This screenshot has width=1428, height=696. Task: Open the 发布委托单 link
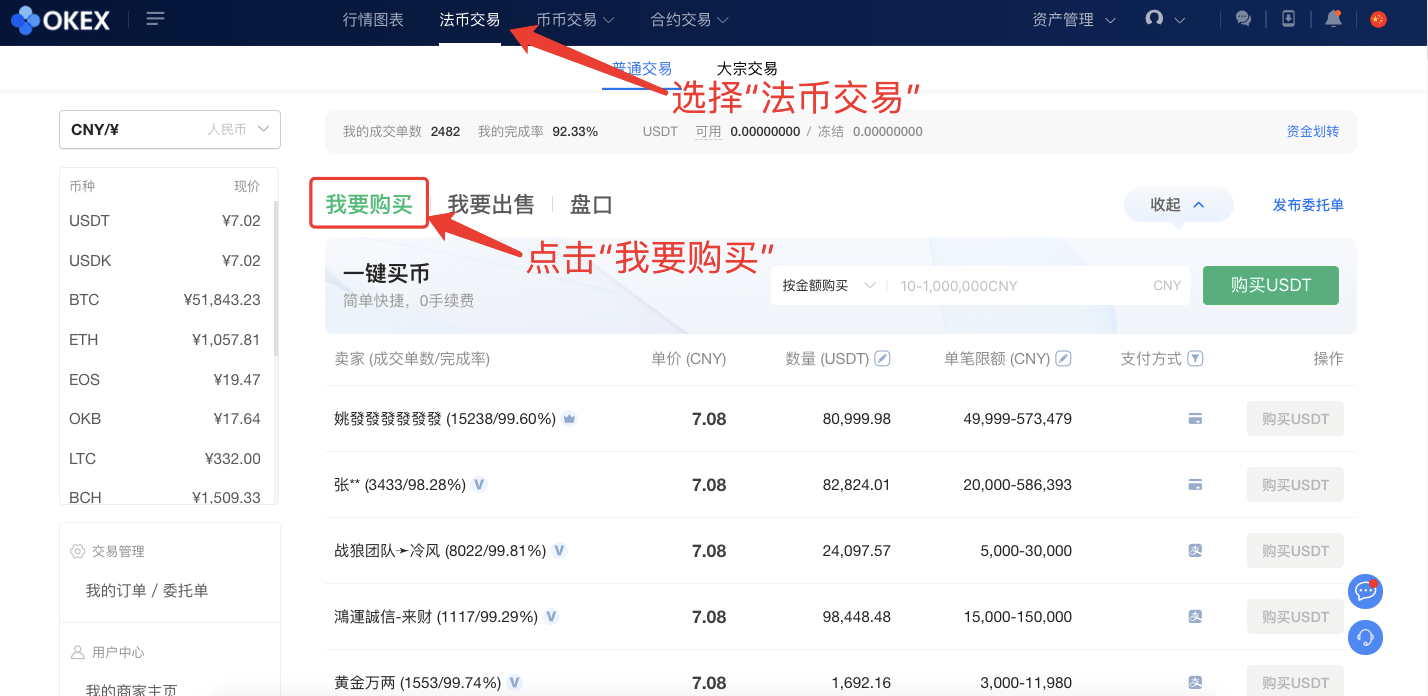(x=1308, y=205)
